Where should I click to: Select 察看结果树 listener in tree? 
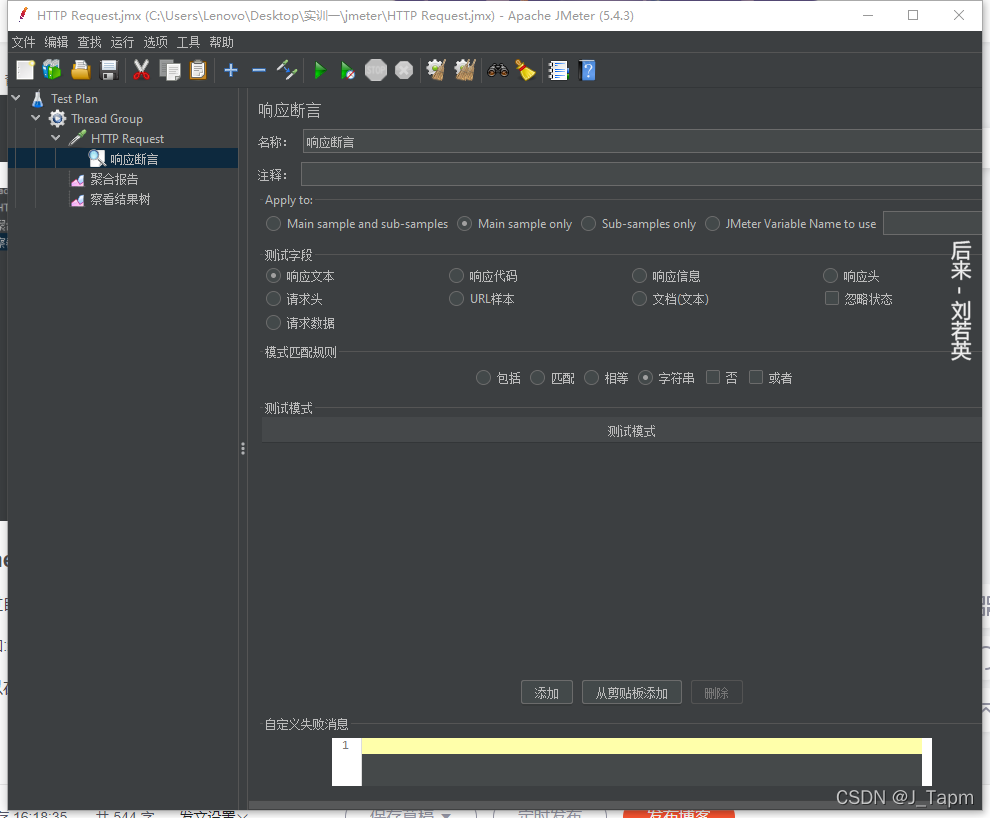pyautogui.click(x=119, y=199)
